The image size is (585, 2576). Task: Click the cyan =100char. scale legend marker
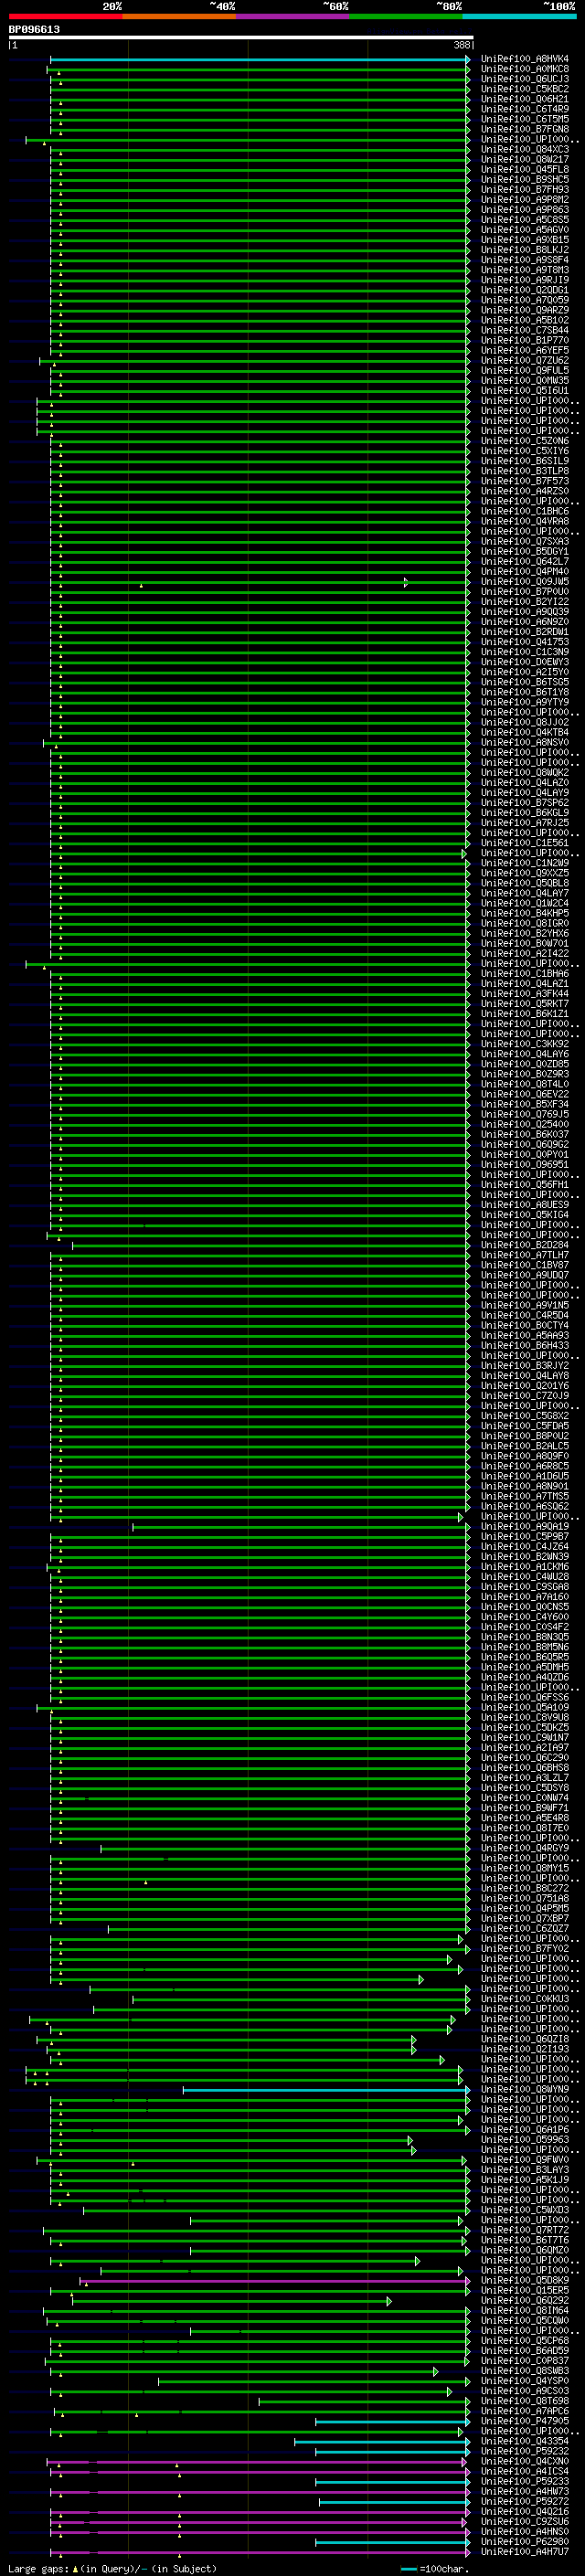[x=408, y=2569]
